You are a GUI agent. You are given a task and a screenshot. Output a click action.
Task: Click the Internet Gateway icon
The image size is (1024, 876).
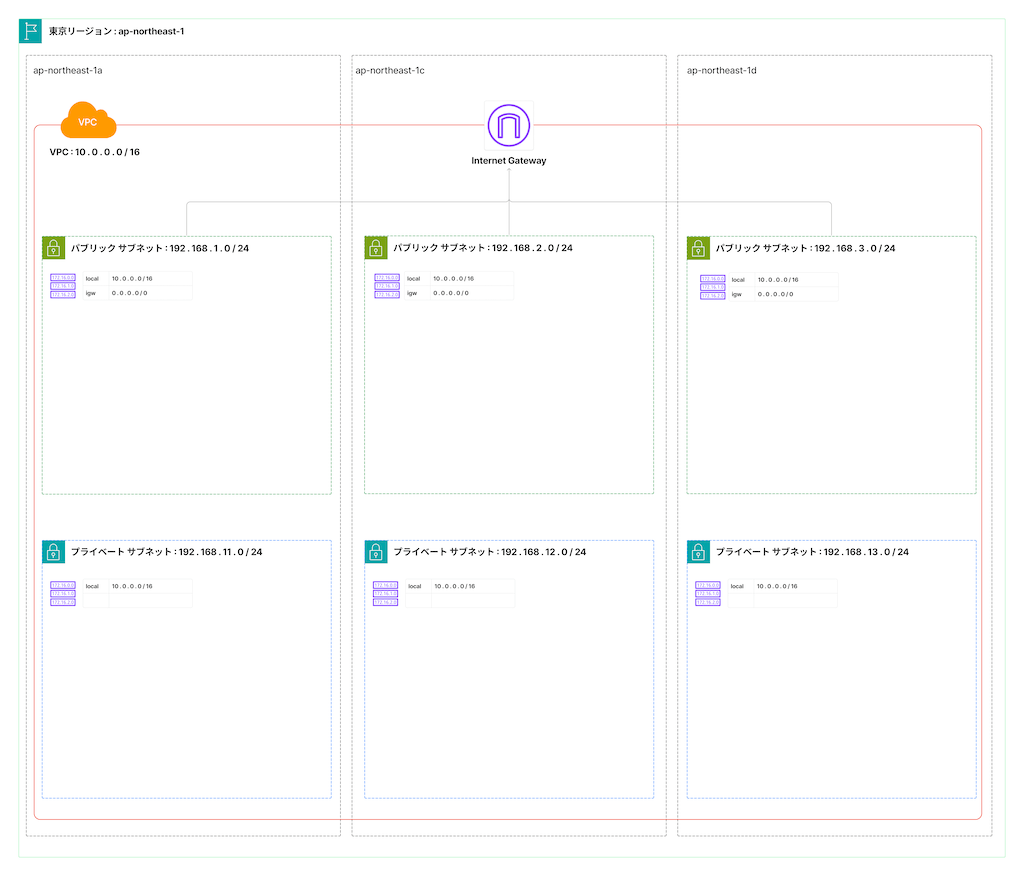(509, 125)
